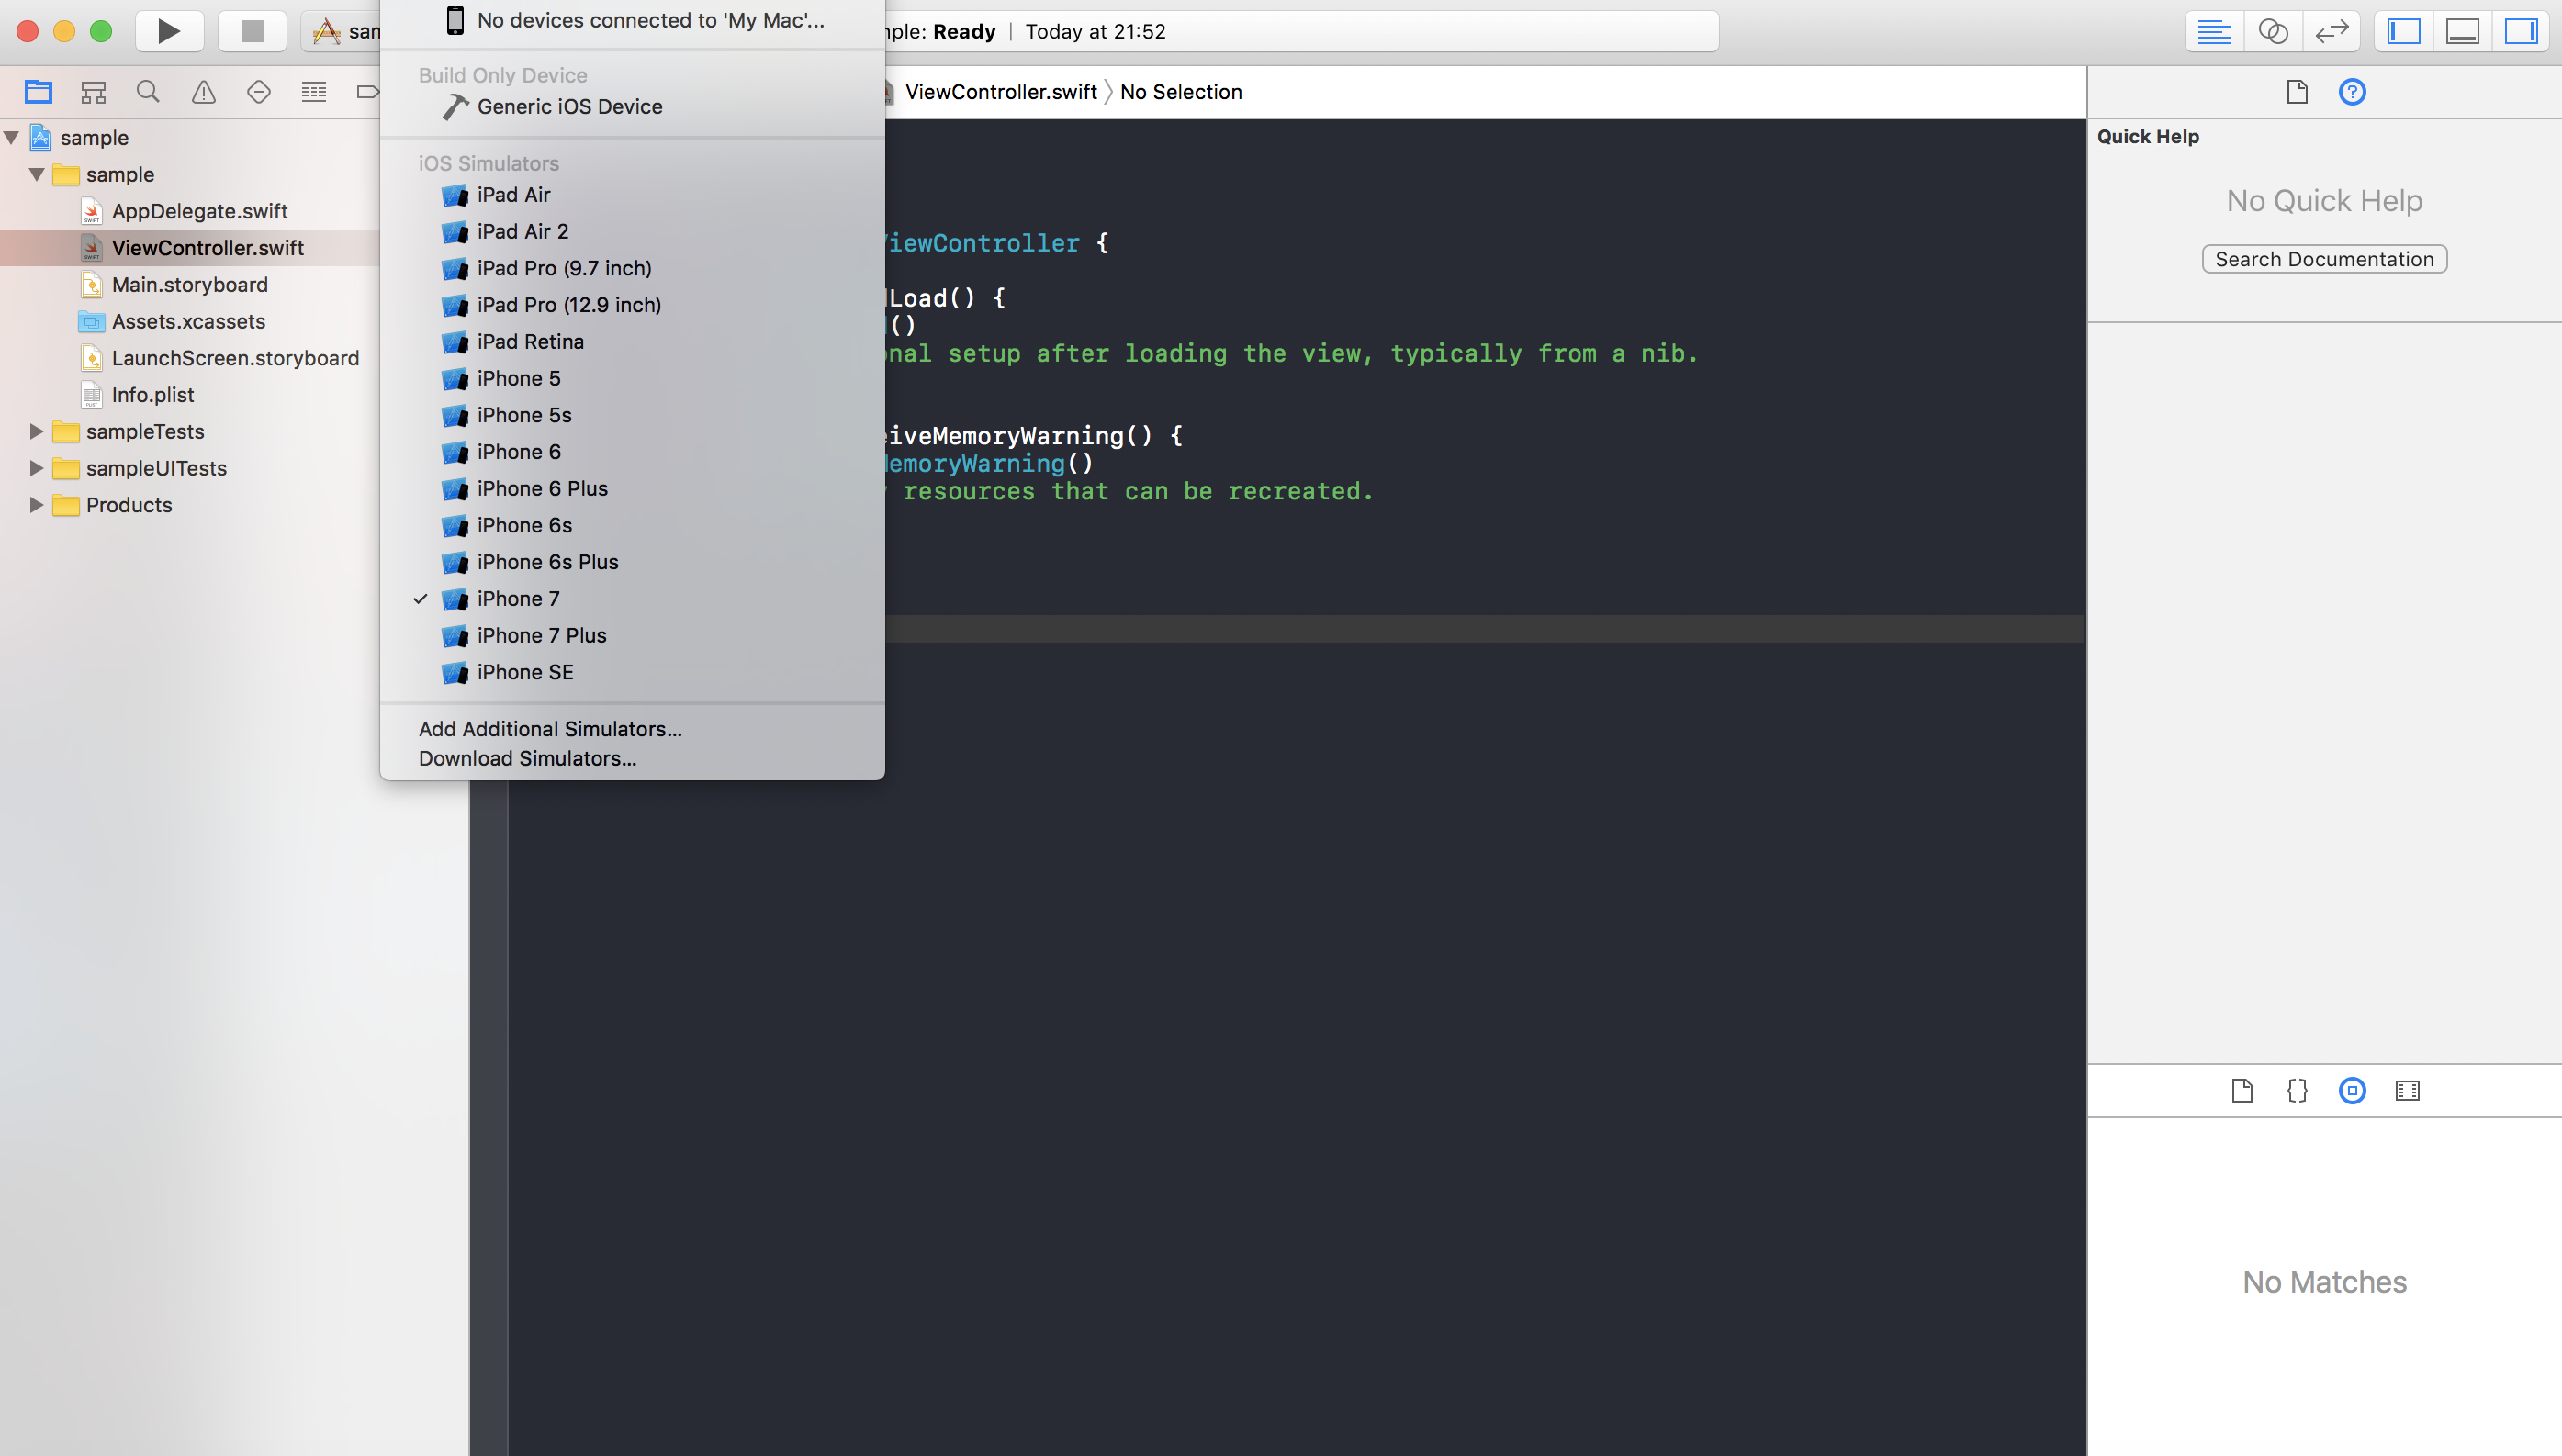Expand the Products folder

click(x=36, y=505)
